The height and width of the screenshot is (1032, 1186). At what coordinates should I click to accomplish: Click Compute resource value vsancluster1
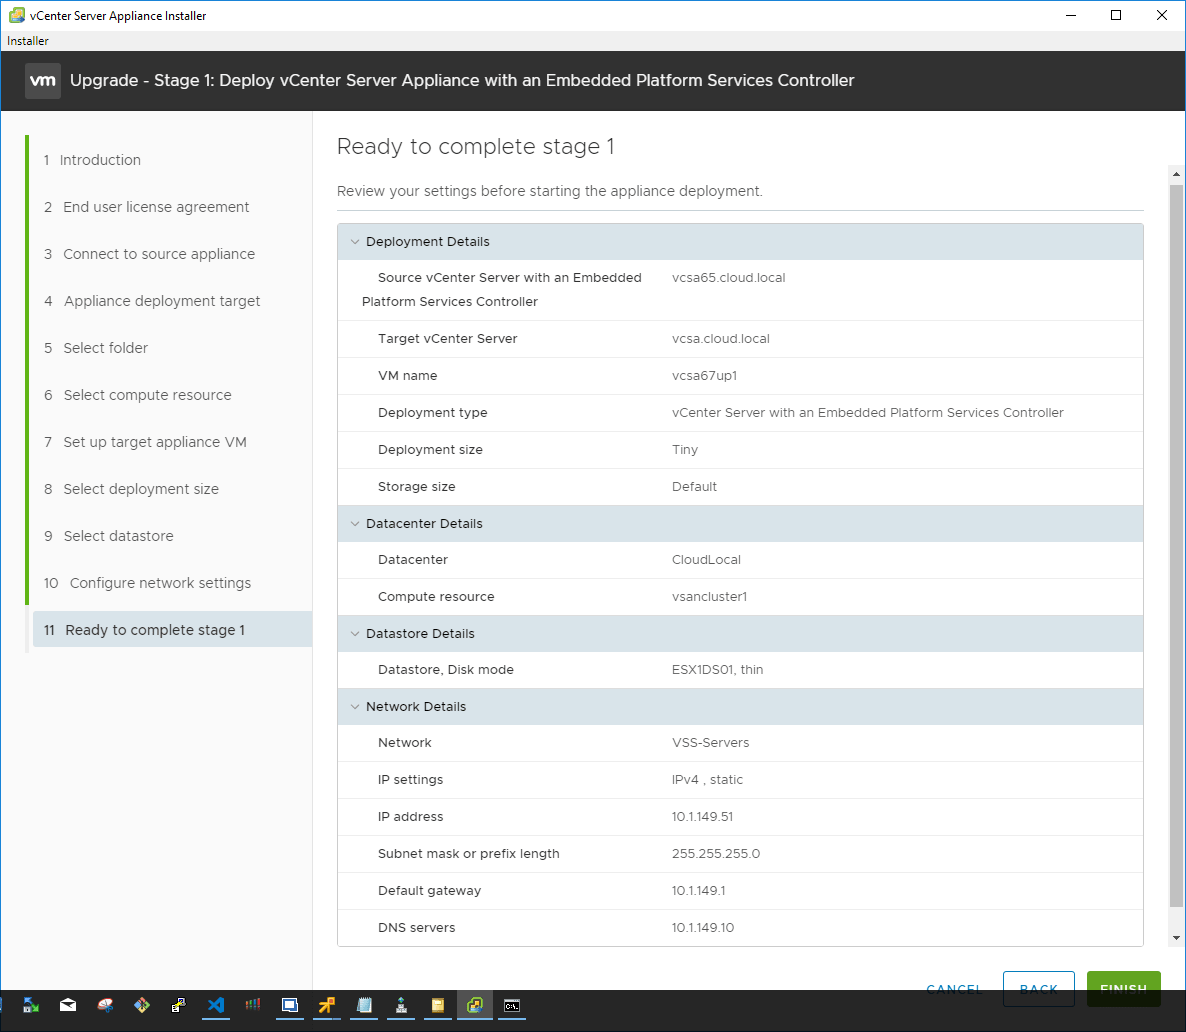(x=709, y=597)
